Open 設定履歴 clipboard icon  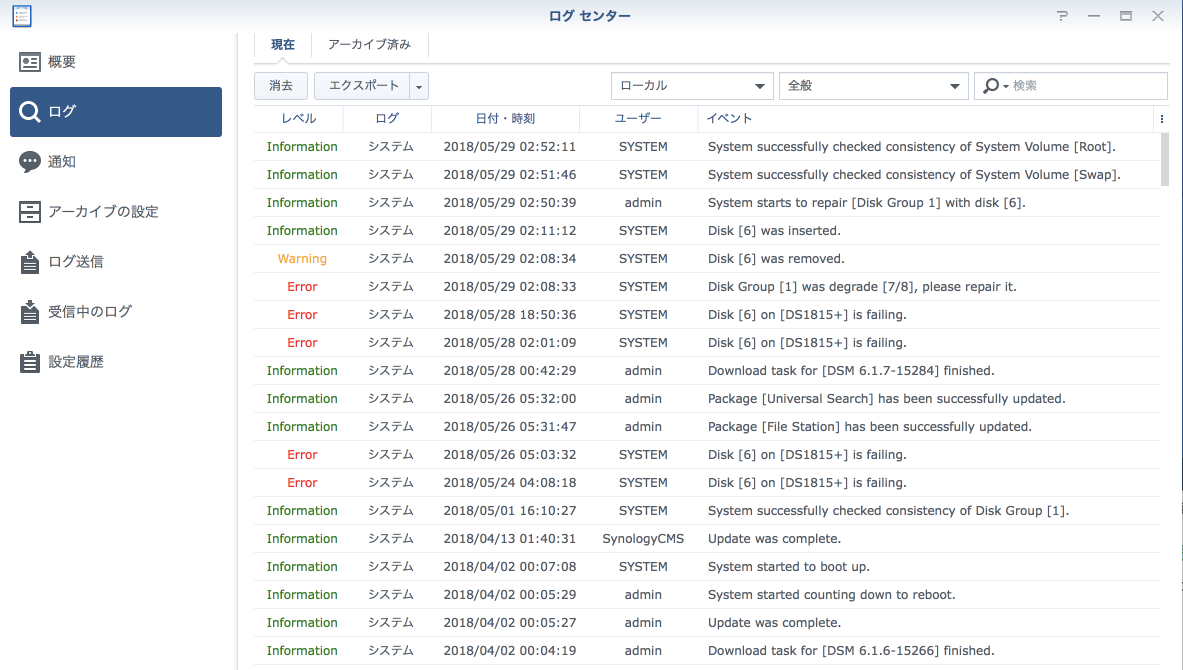(x=31, y=362)
